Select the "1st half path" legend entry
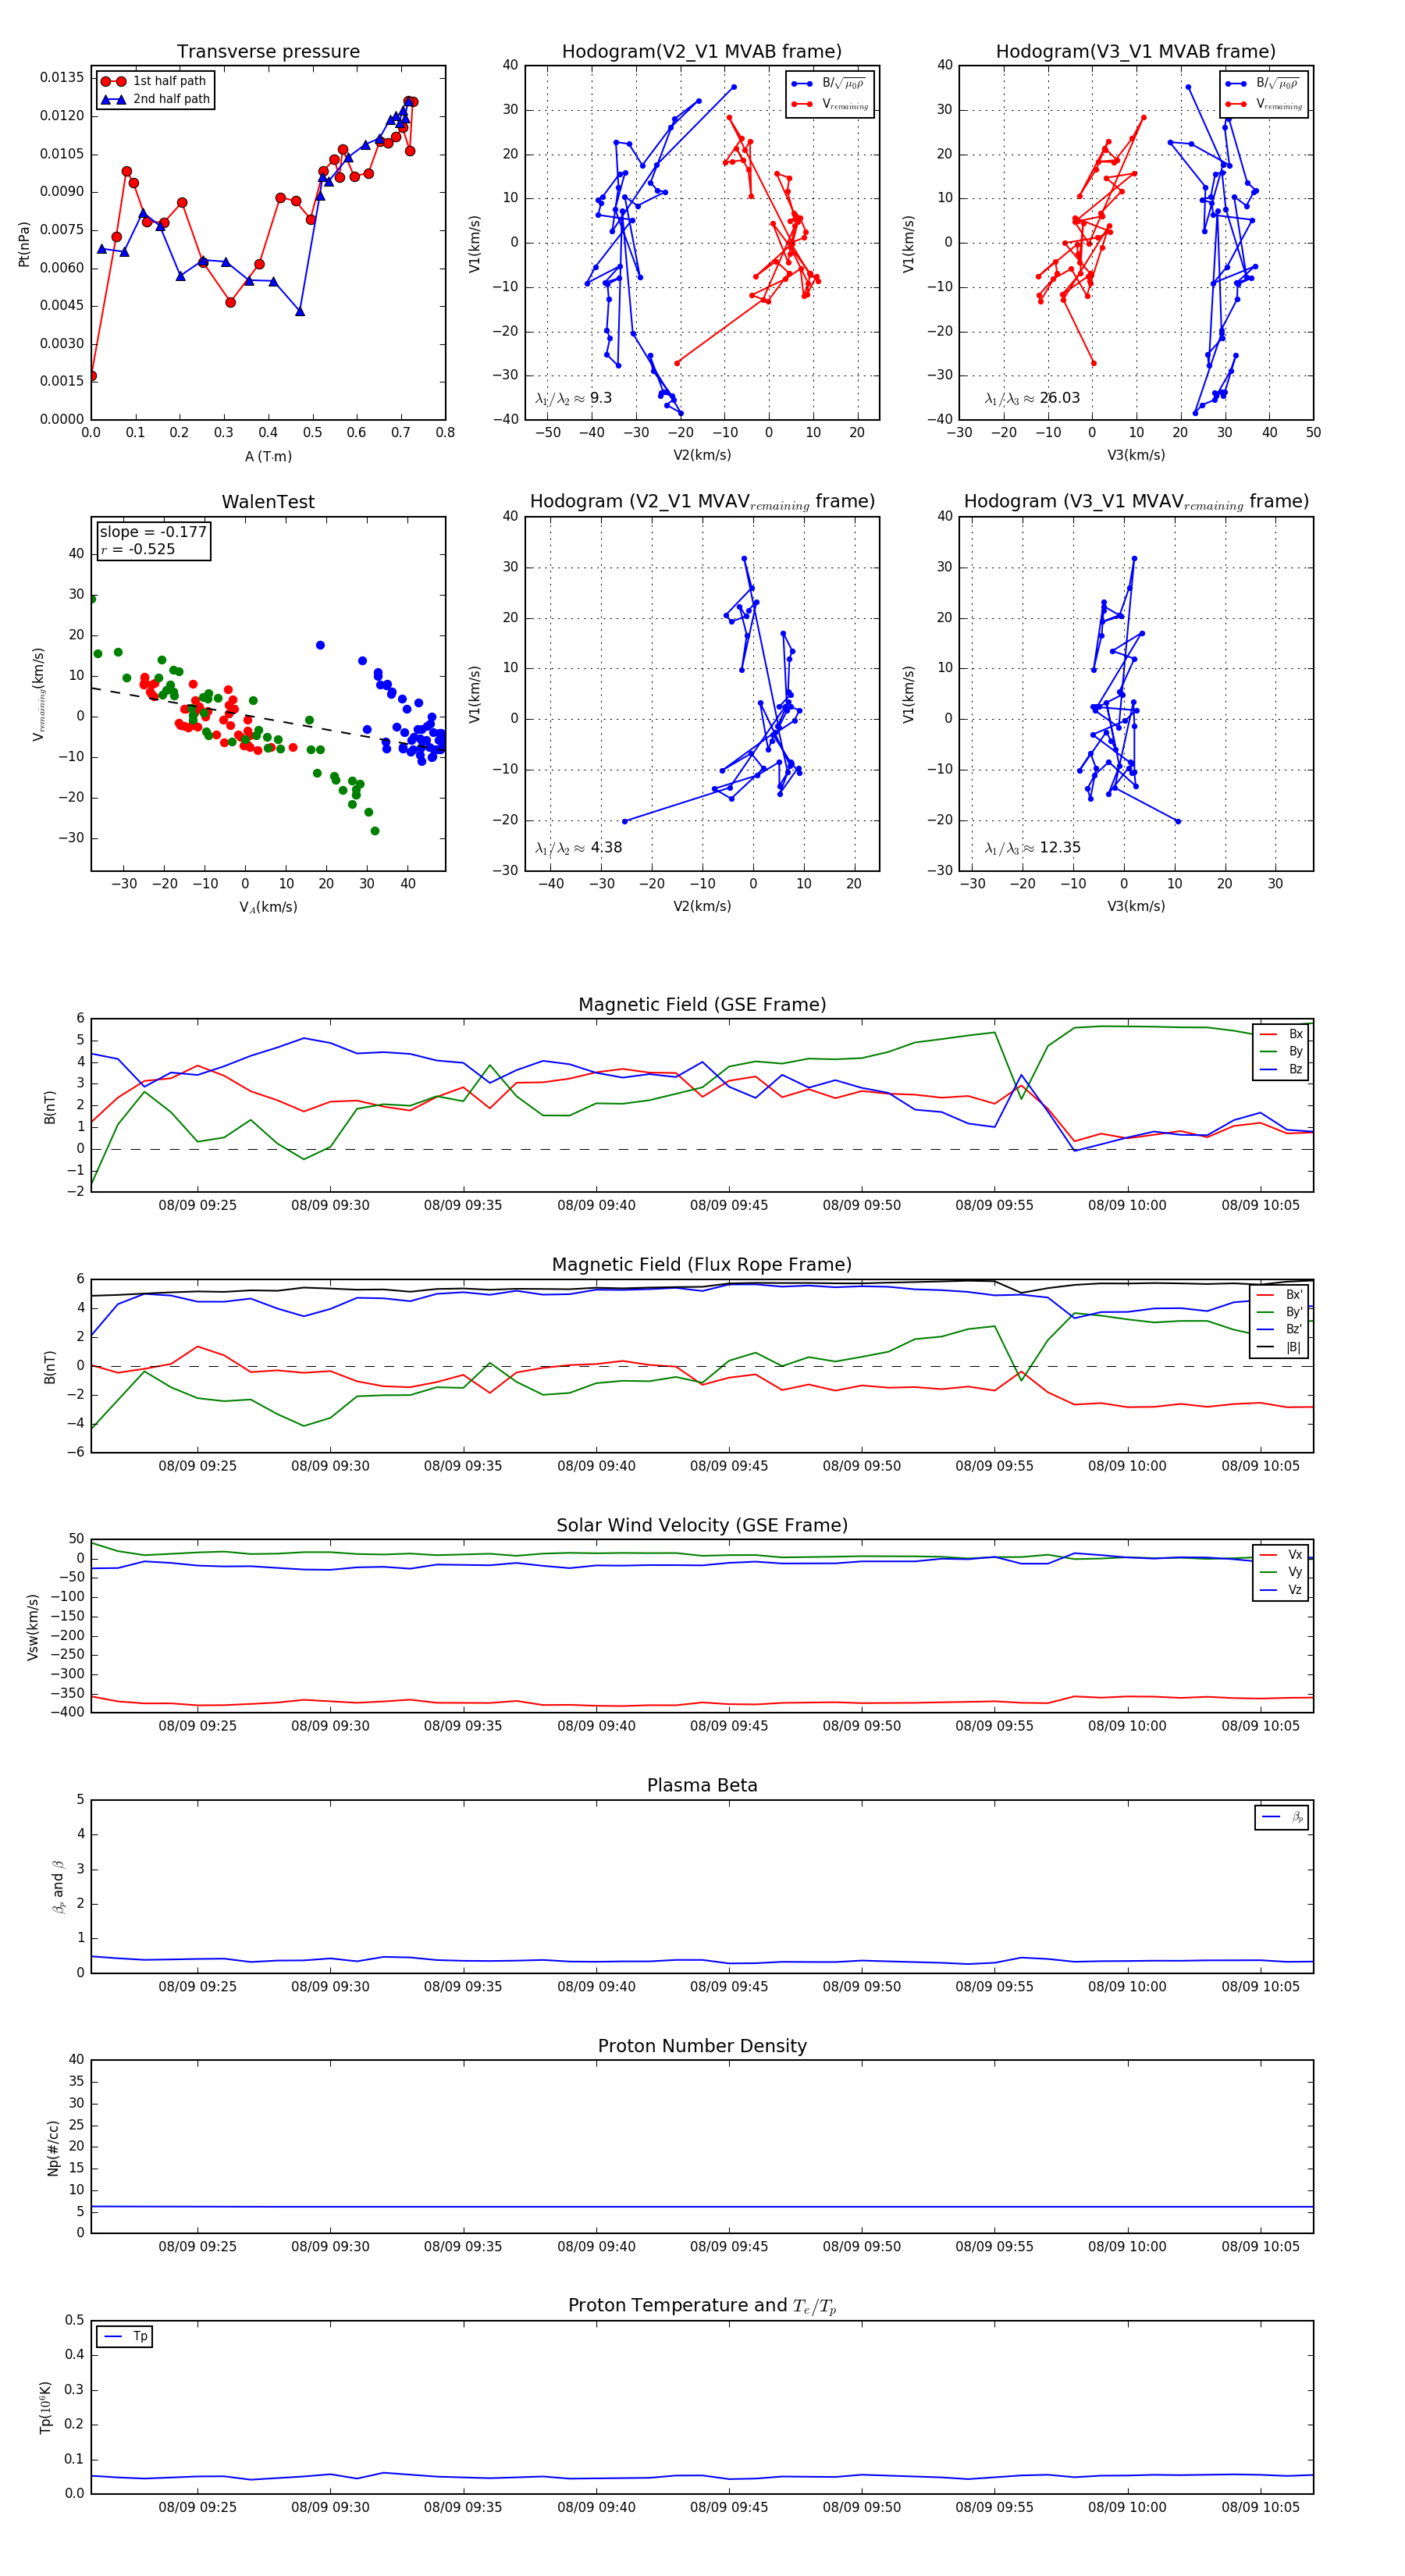The image size is (1405, 2576). [156, 81]
